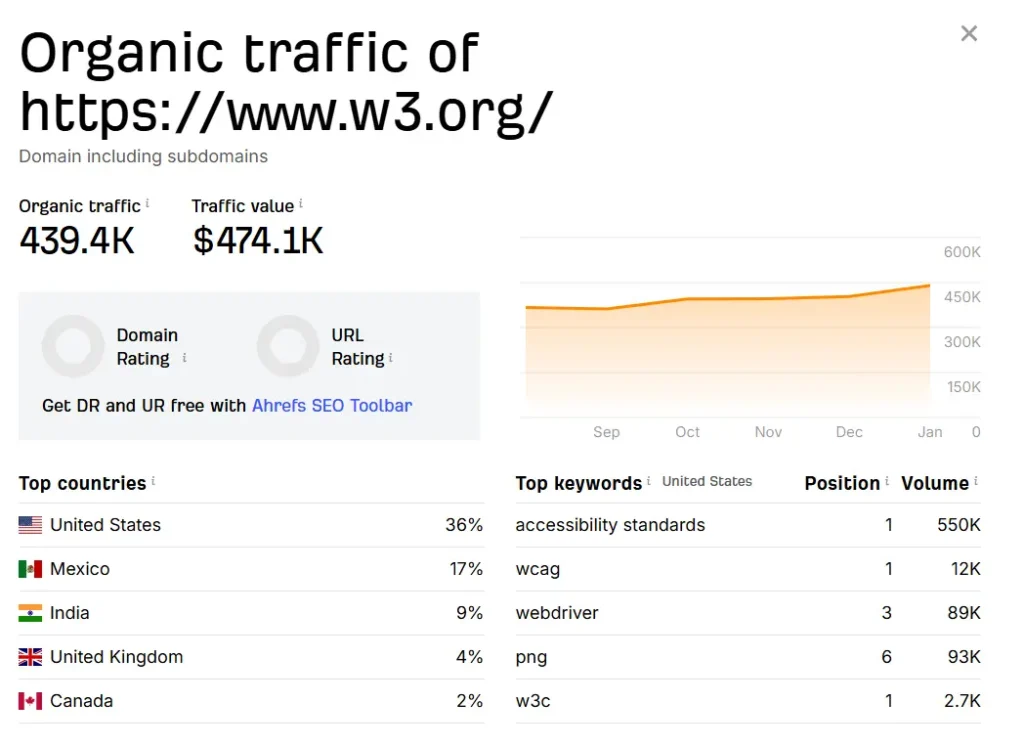Click the India flag icon

click(x=30, y=613)
